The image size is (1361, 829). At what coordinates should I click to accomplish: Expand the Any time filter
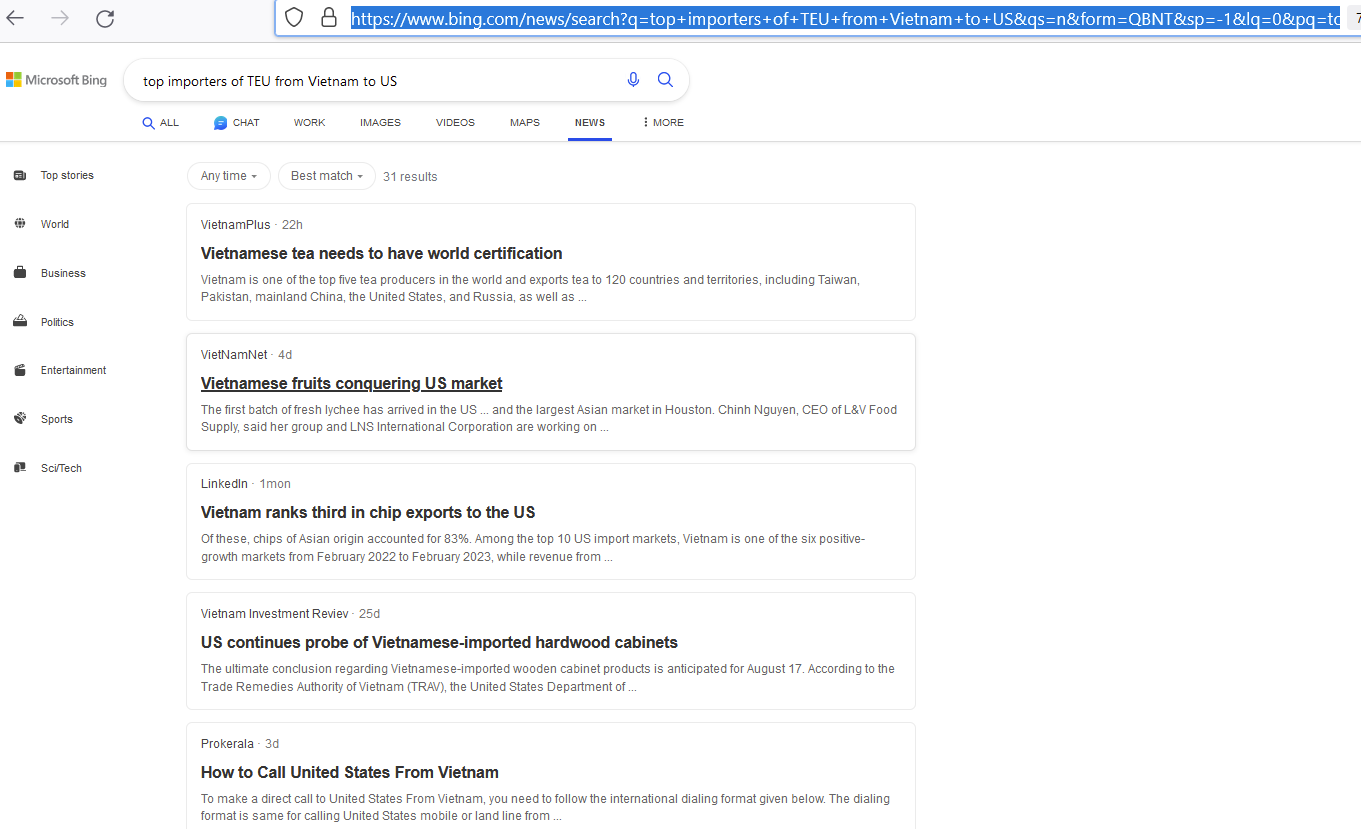click(x=229, y=176)
